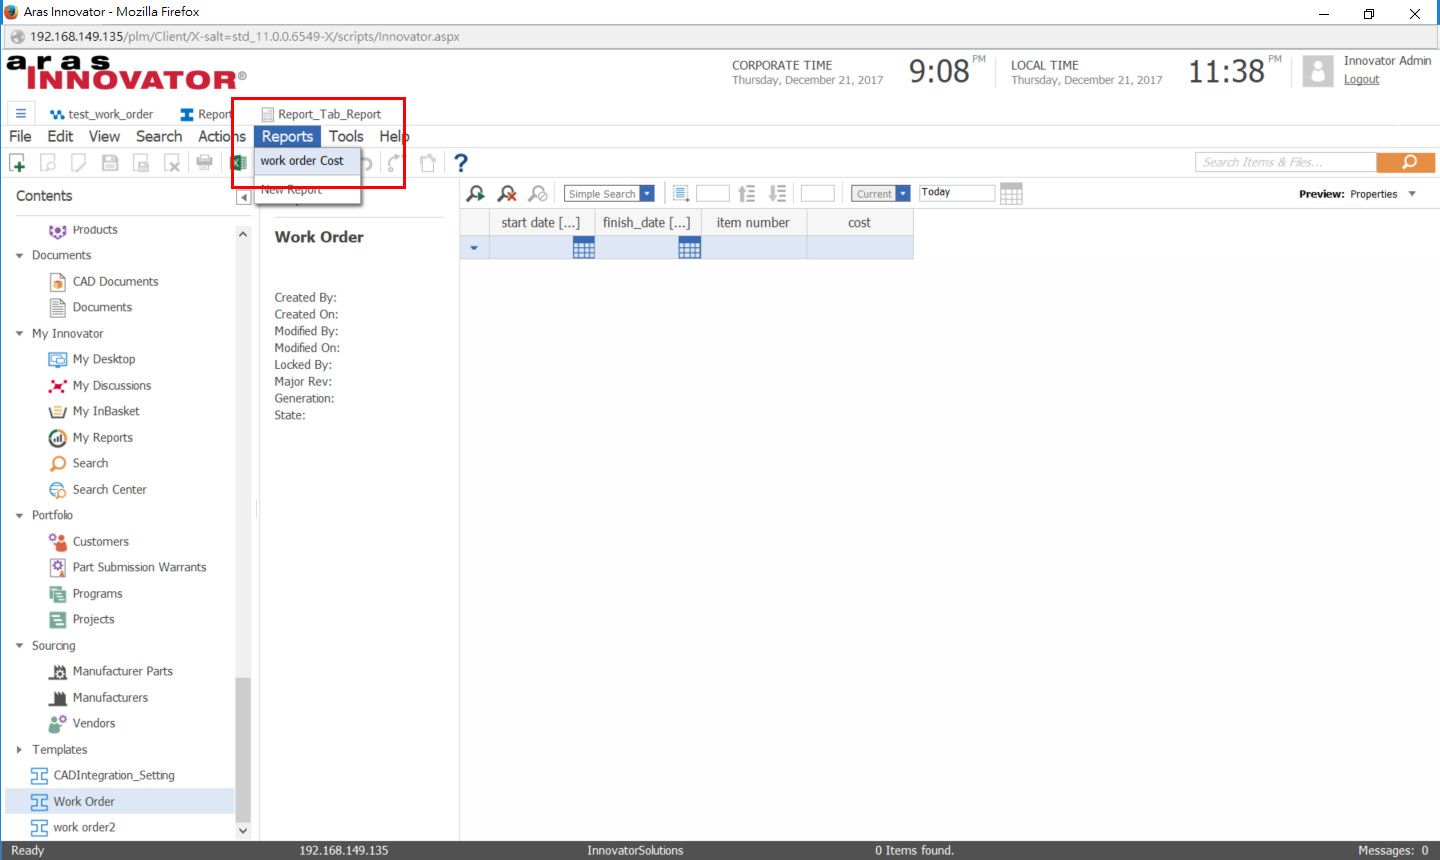Image resolution: width=1440 pixels, height=860 pixels.
Task: Sort by the item number column header
Action: click(753, 223)
